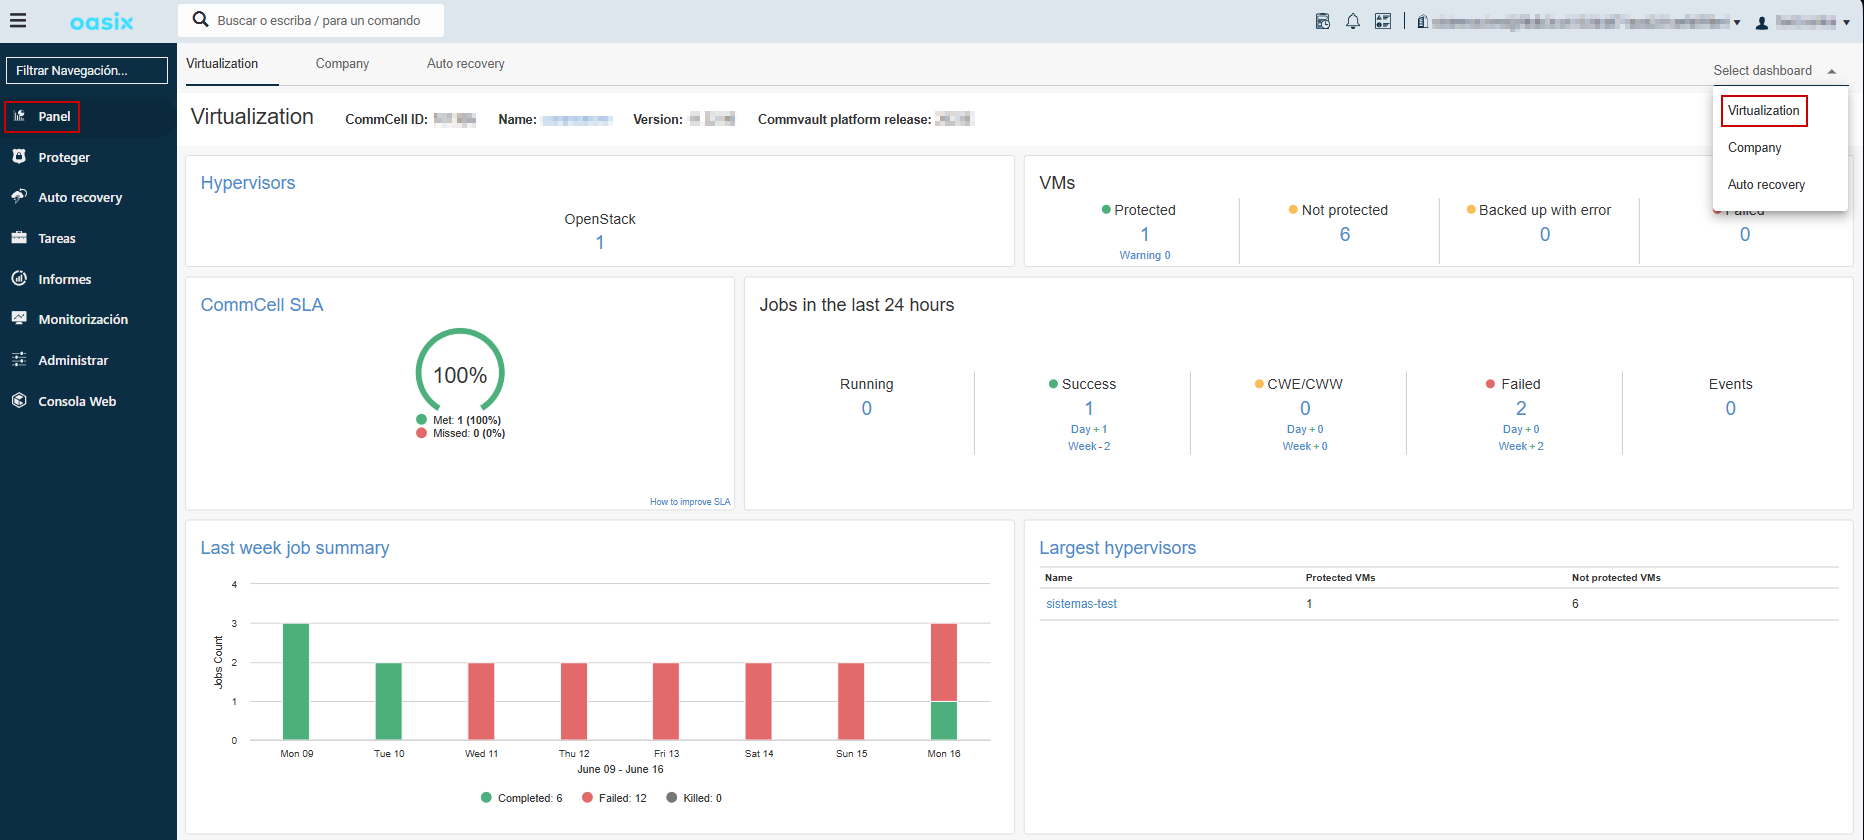Switch to the Auto recovery tab

465,64
